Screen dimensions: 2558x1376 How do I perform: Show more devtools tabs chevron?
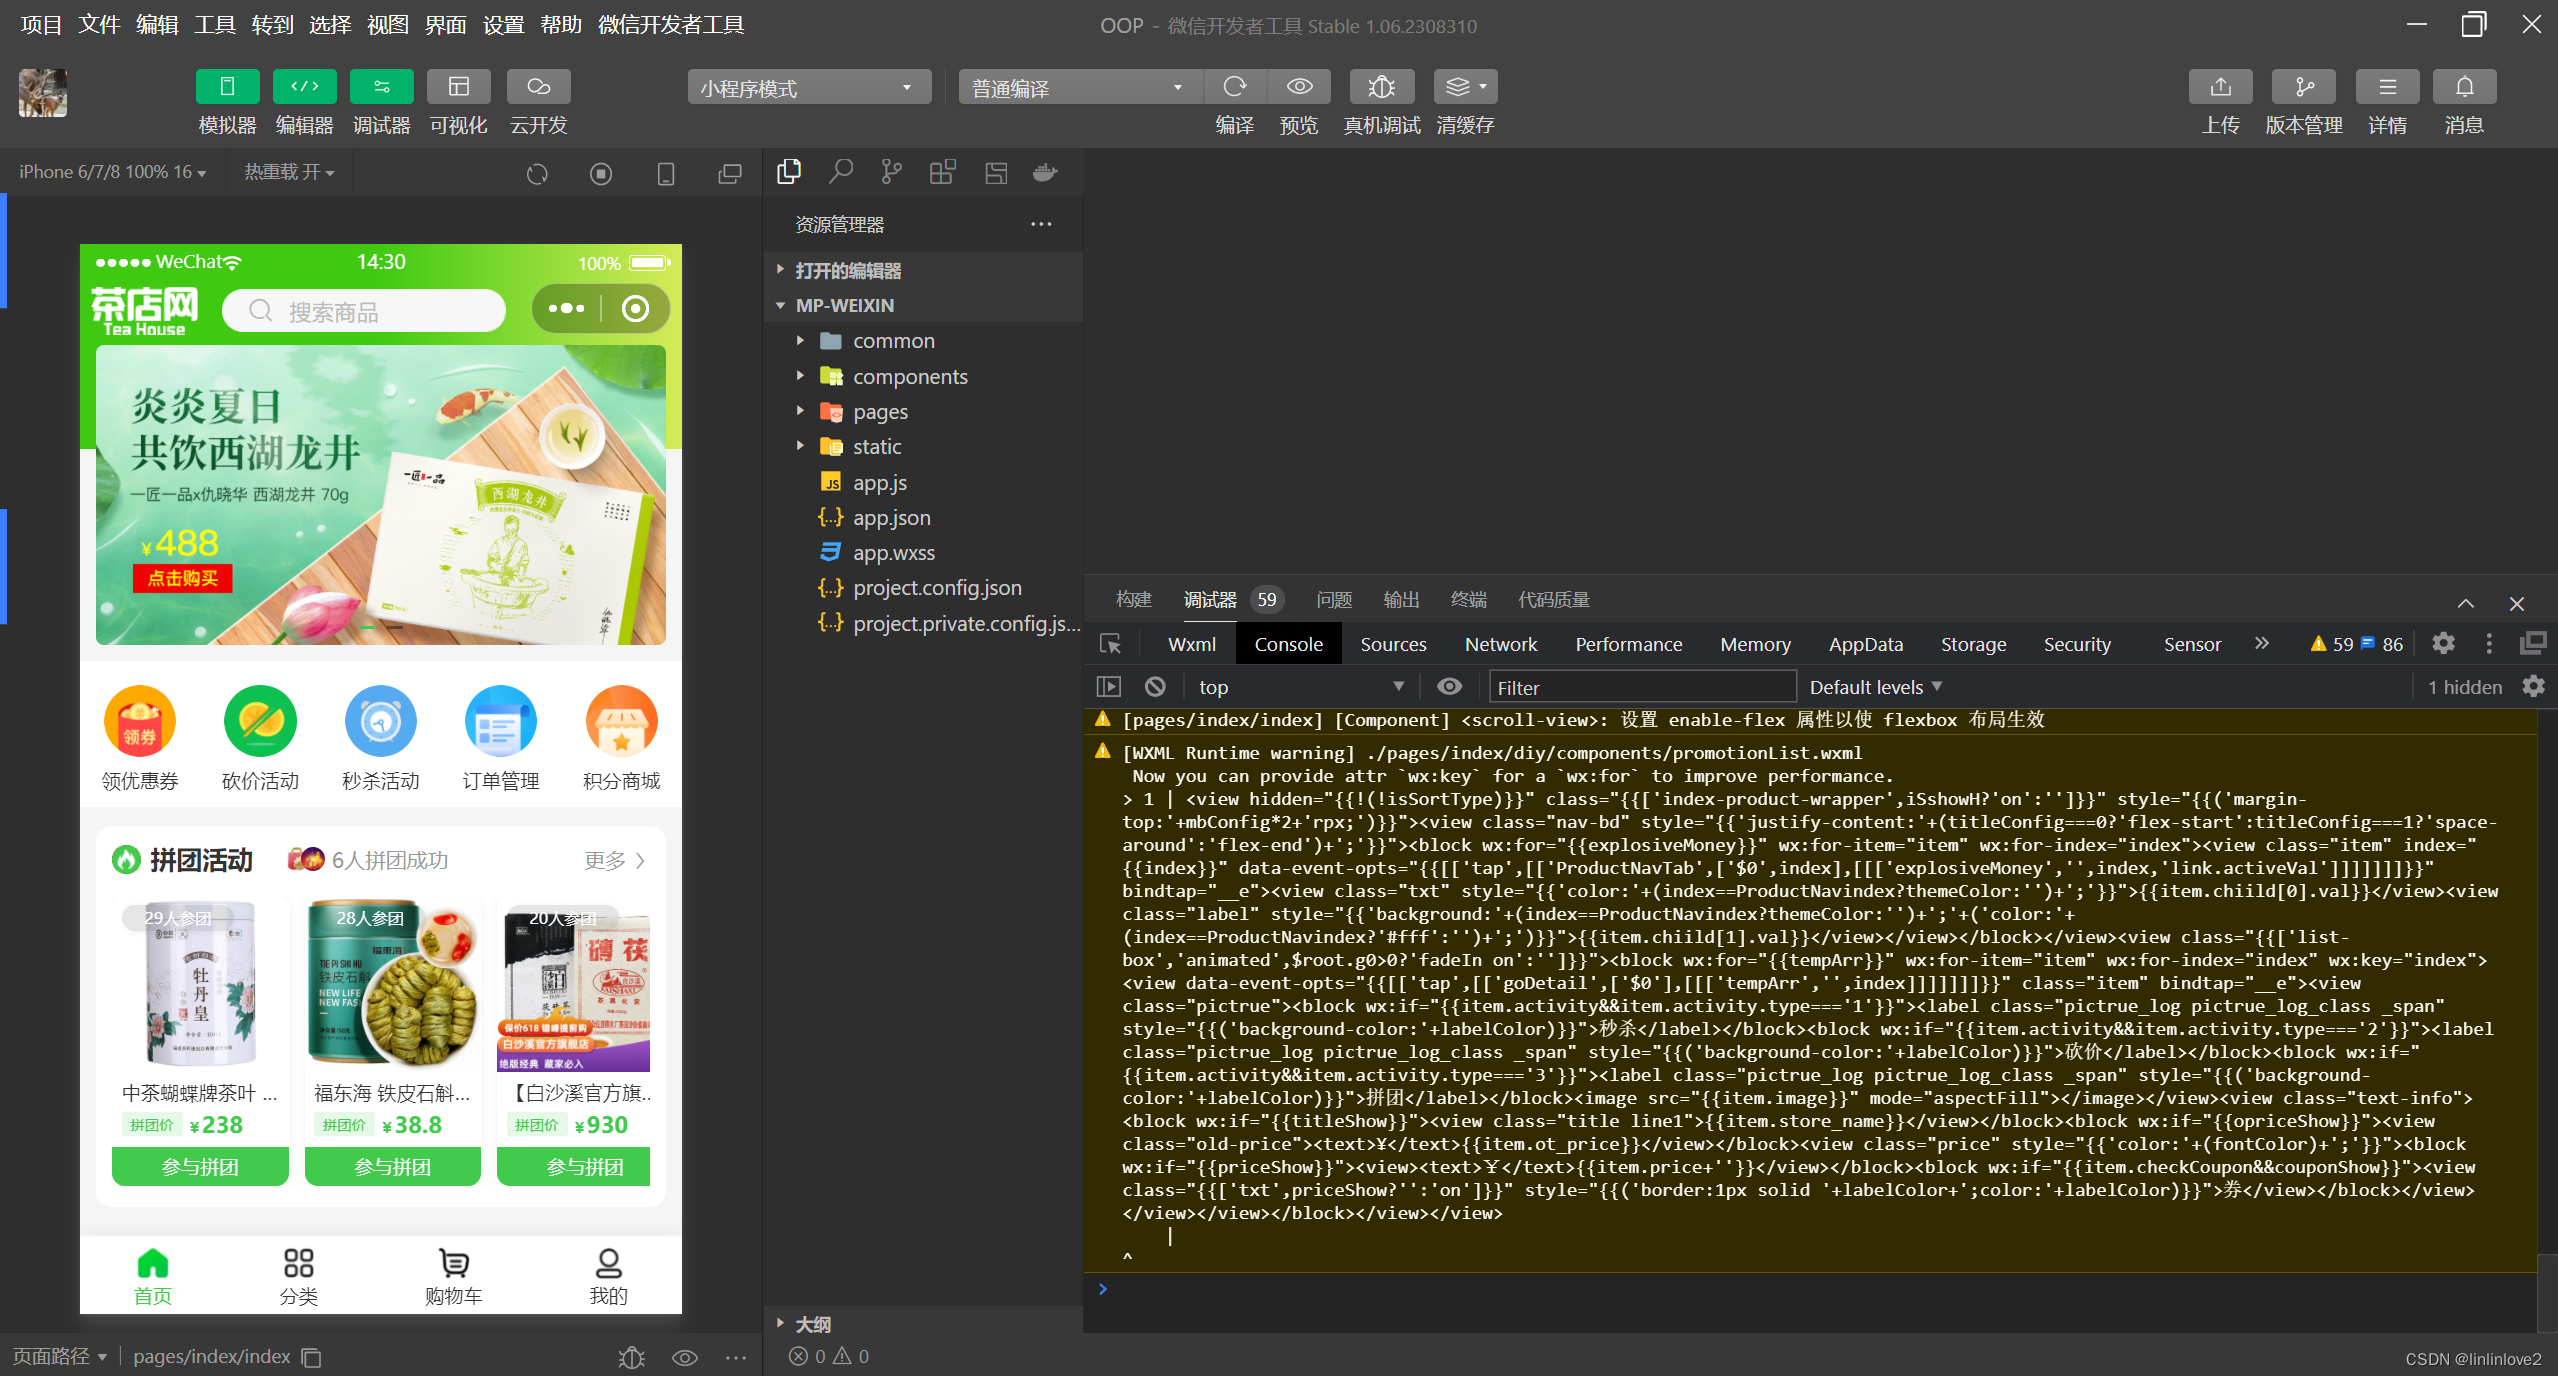[x=2262, y=644]
